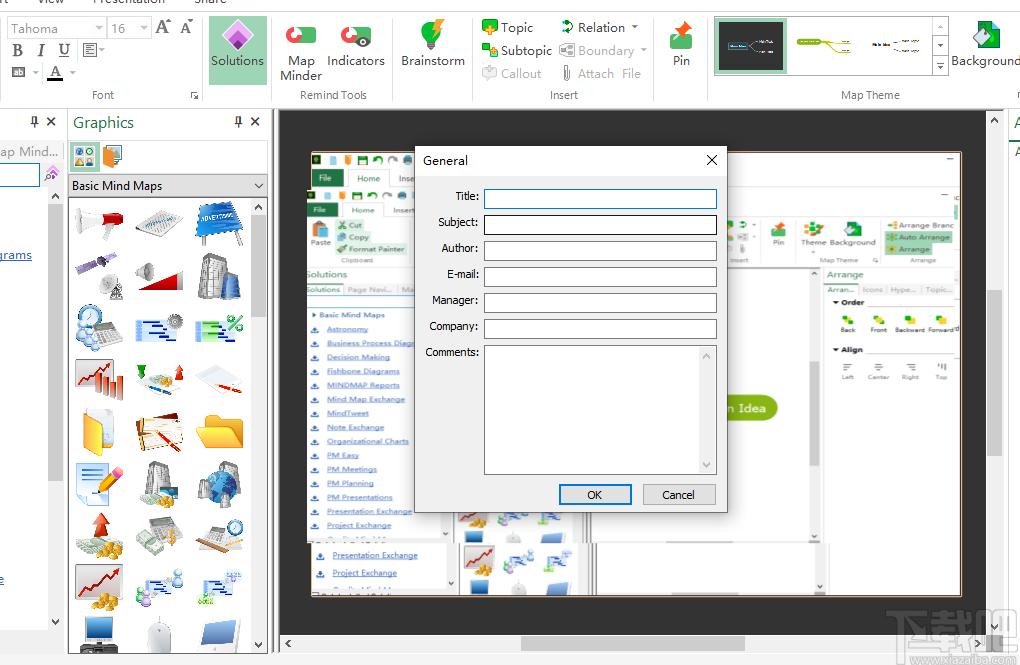The height and width of the screenshot is (665, 1020).
Task: Pin the Graphics panel
Action: [x=238, y=122]
